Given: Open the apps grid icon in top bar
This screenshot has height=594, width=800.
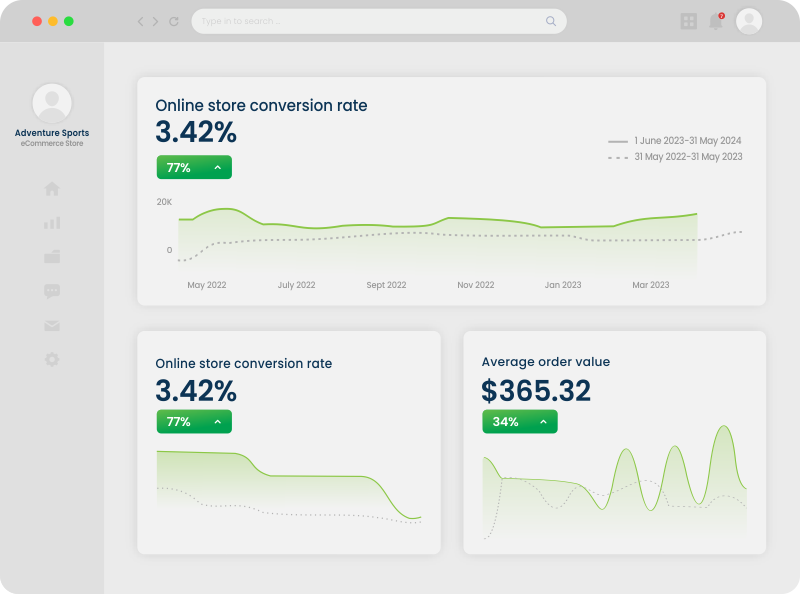Looking at the screenshot, I should pos(689,21).
